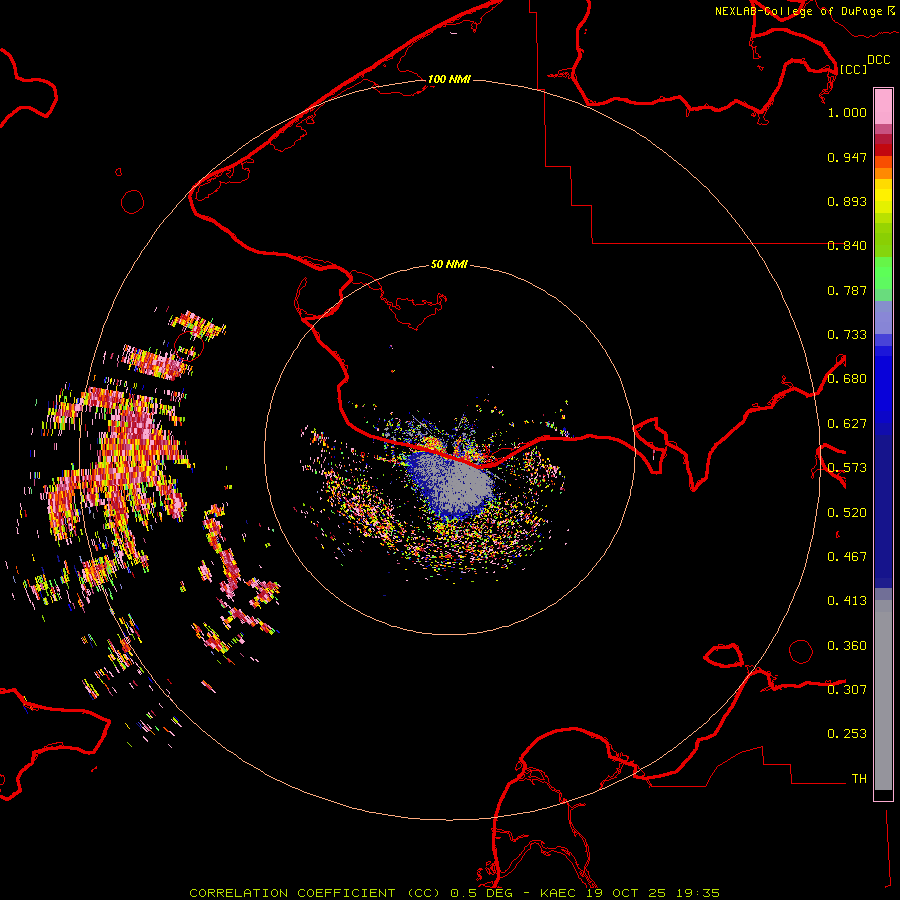Click the TH threshold label
This screenshot has width=900, height=900.
tap(859, 779)
